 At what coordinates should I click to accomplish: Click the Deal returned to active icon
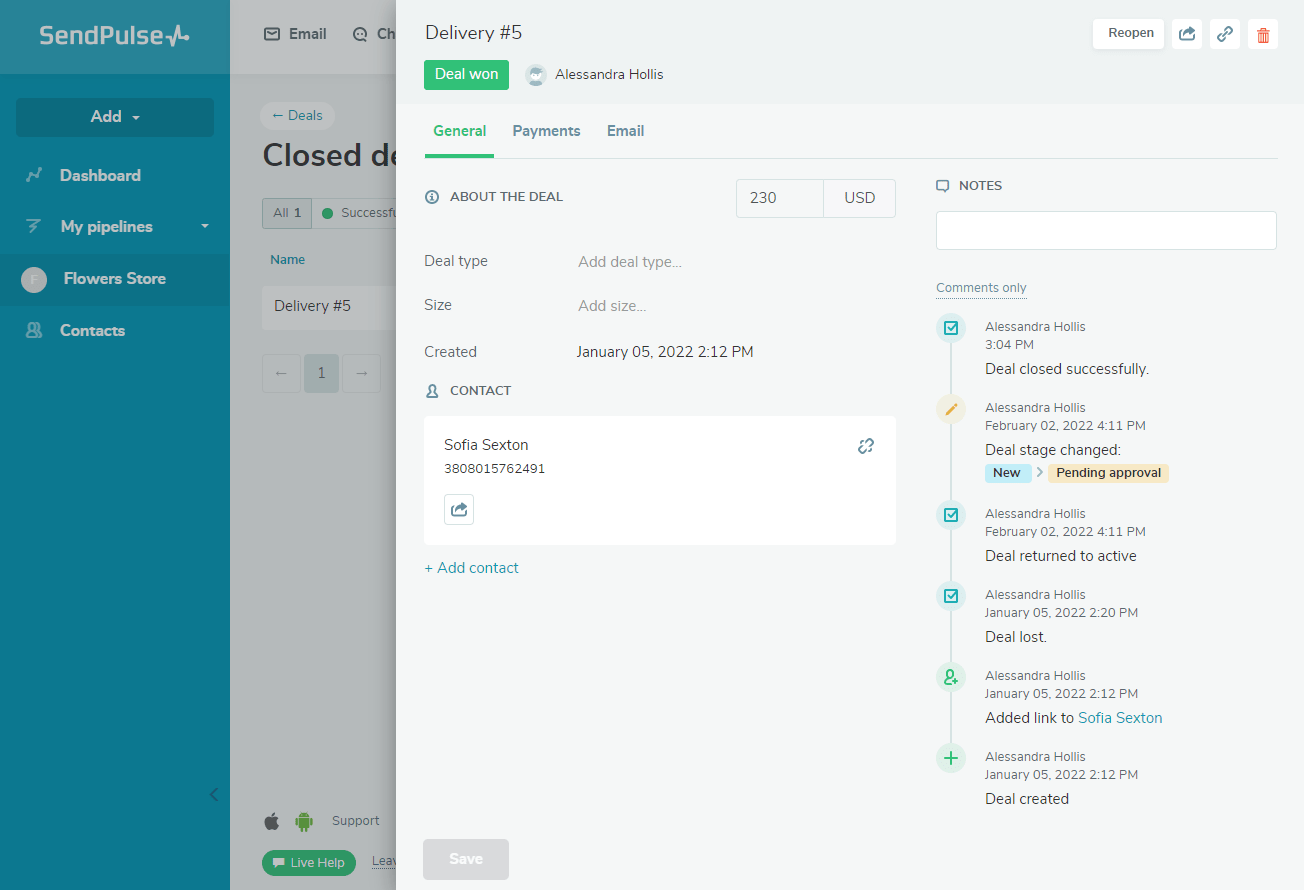click(x=951, y=514)
